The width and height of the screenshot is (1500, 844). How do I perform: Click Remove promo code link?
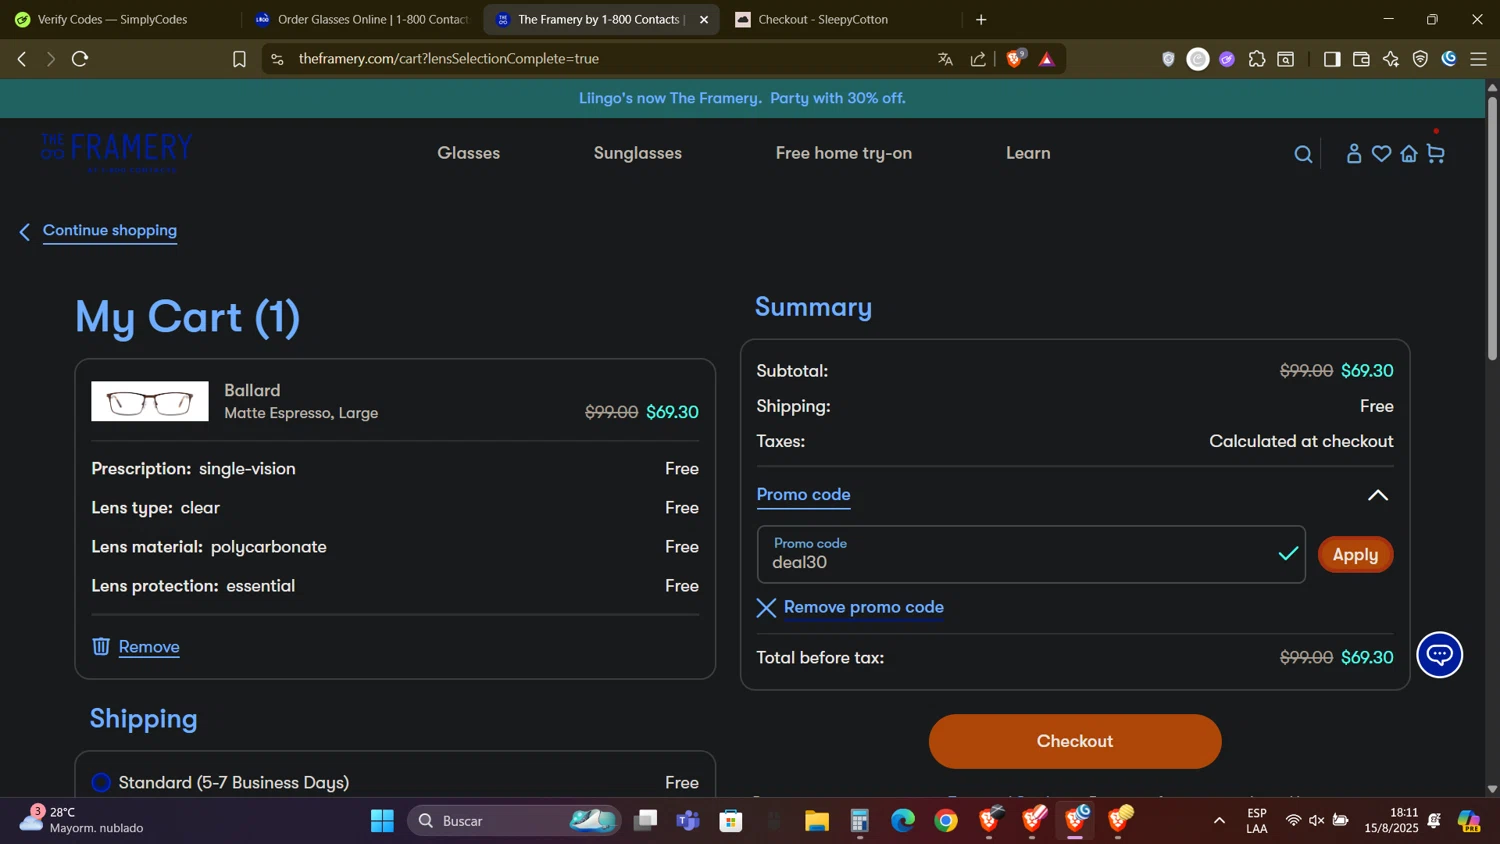click(x=864, y=607)
